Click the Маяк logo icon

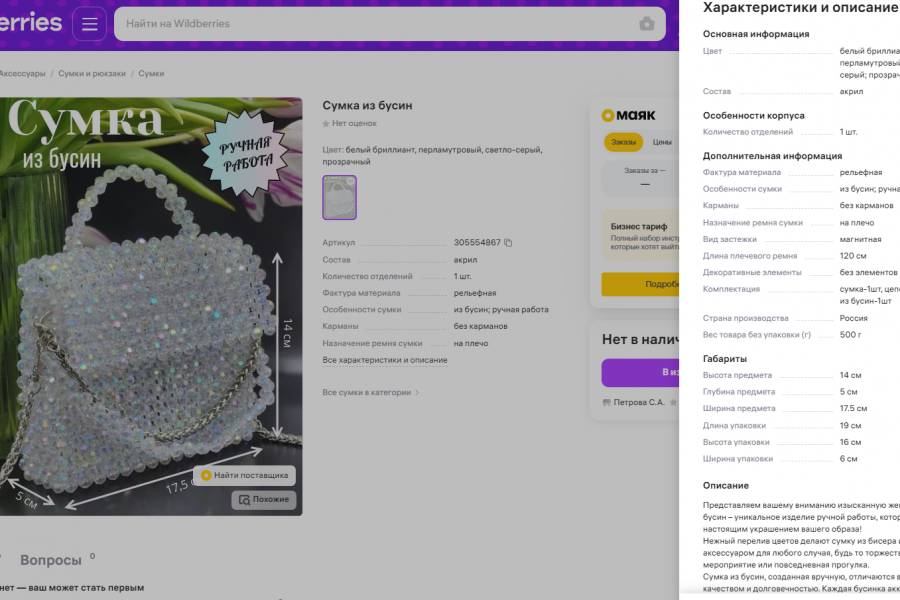608,115
